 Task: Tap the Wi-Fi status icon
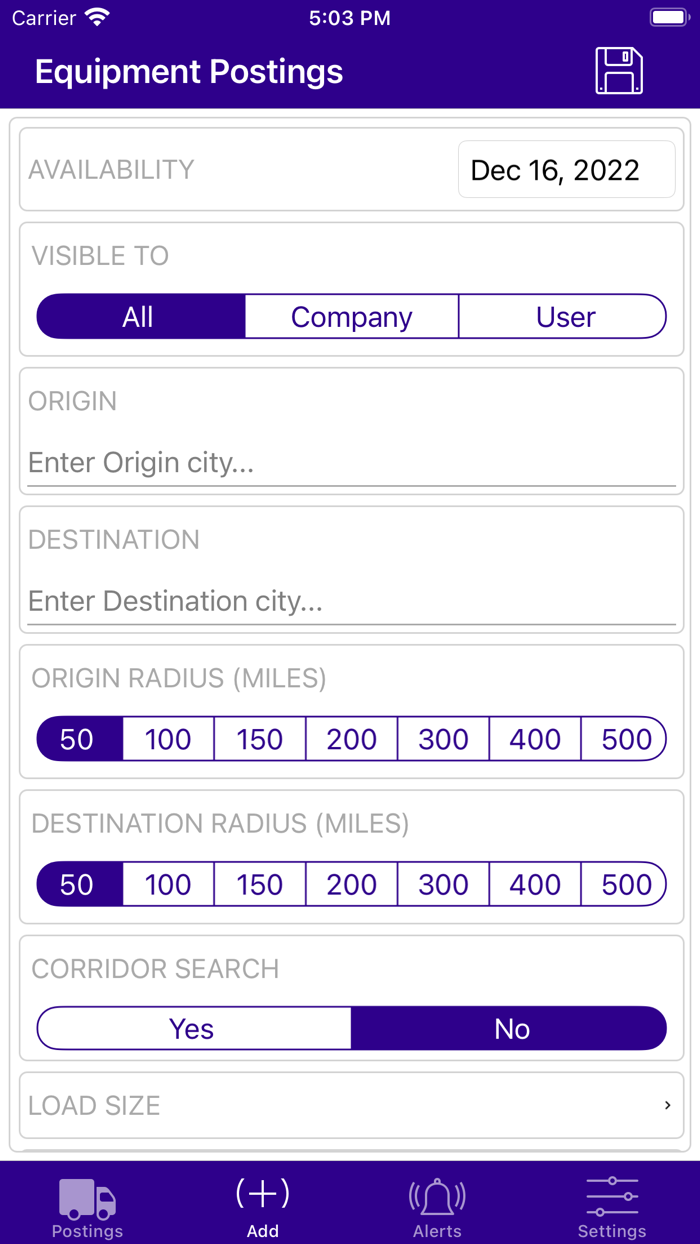click(95, 16)
